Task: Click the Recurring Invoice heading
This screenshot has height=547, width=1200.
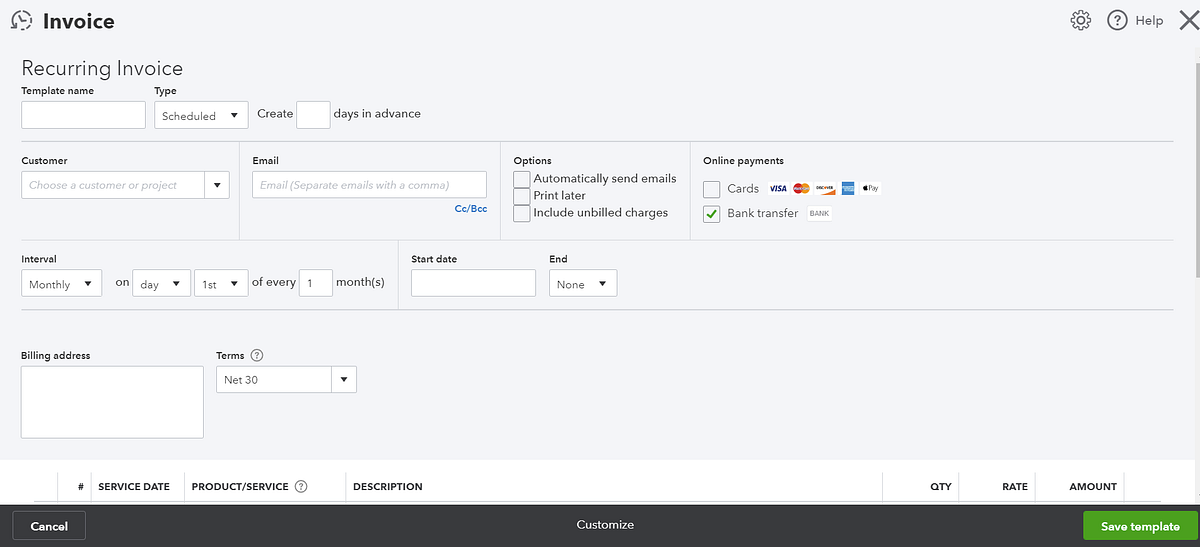Action: point(102,68)
